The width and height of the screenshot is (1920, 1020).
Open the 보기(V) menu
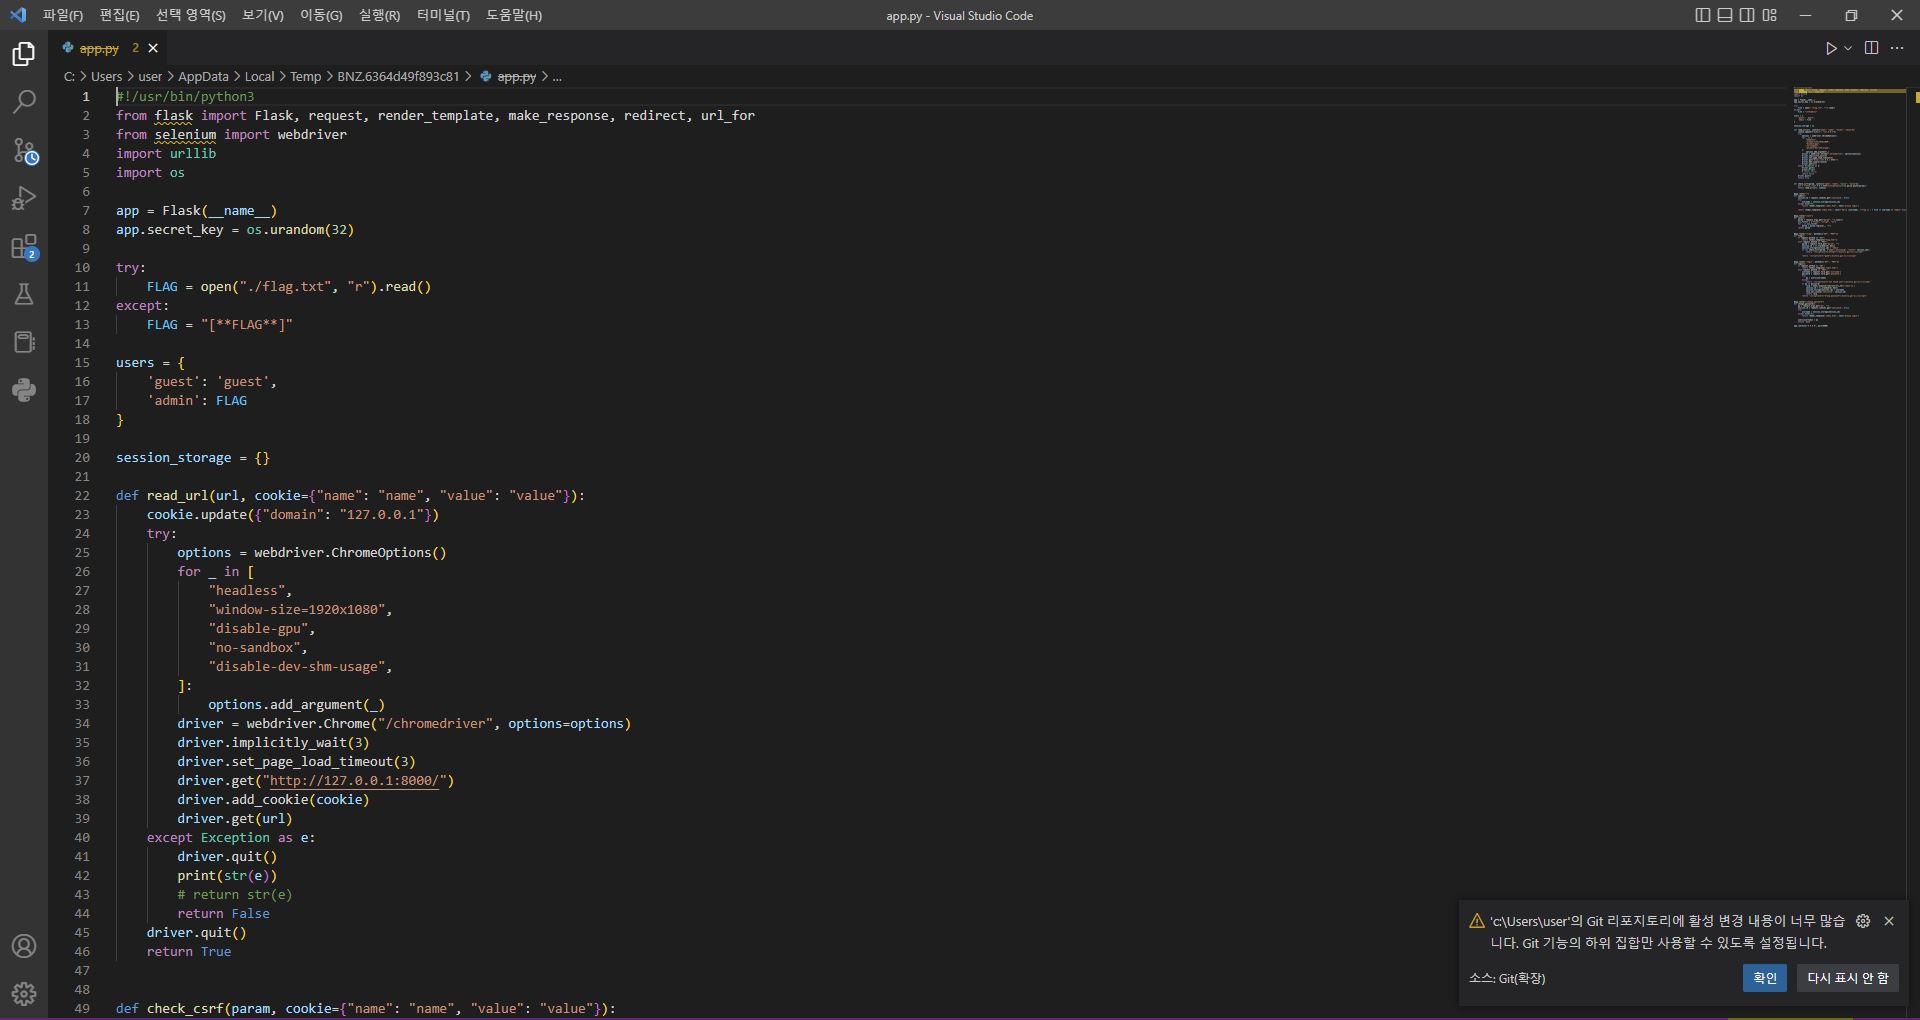263,15
